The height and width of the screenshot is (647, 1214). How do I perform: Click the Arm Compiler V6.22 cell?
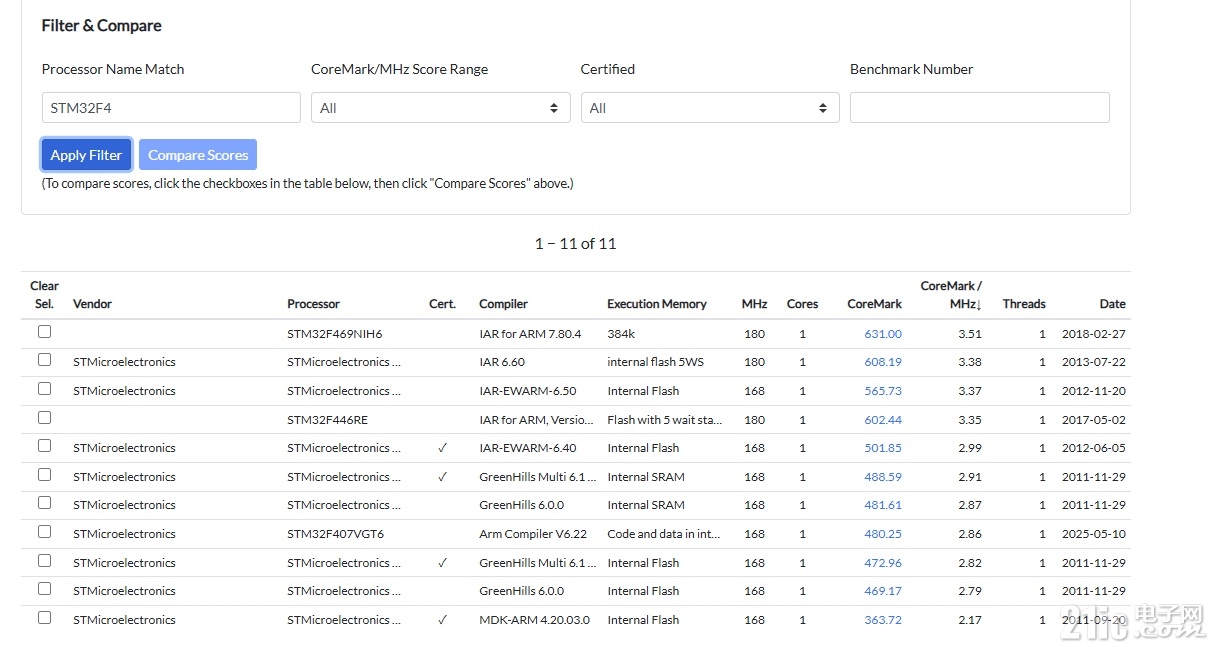[x=533, y=534]
